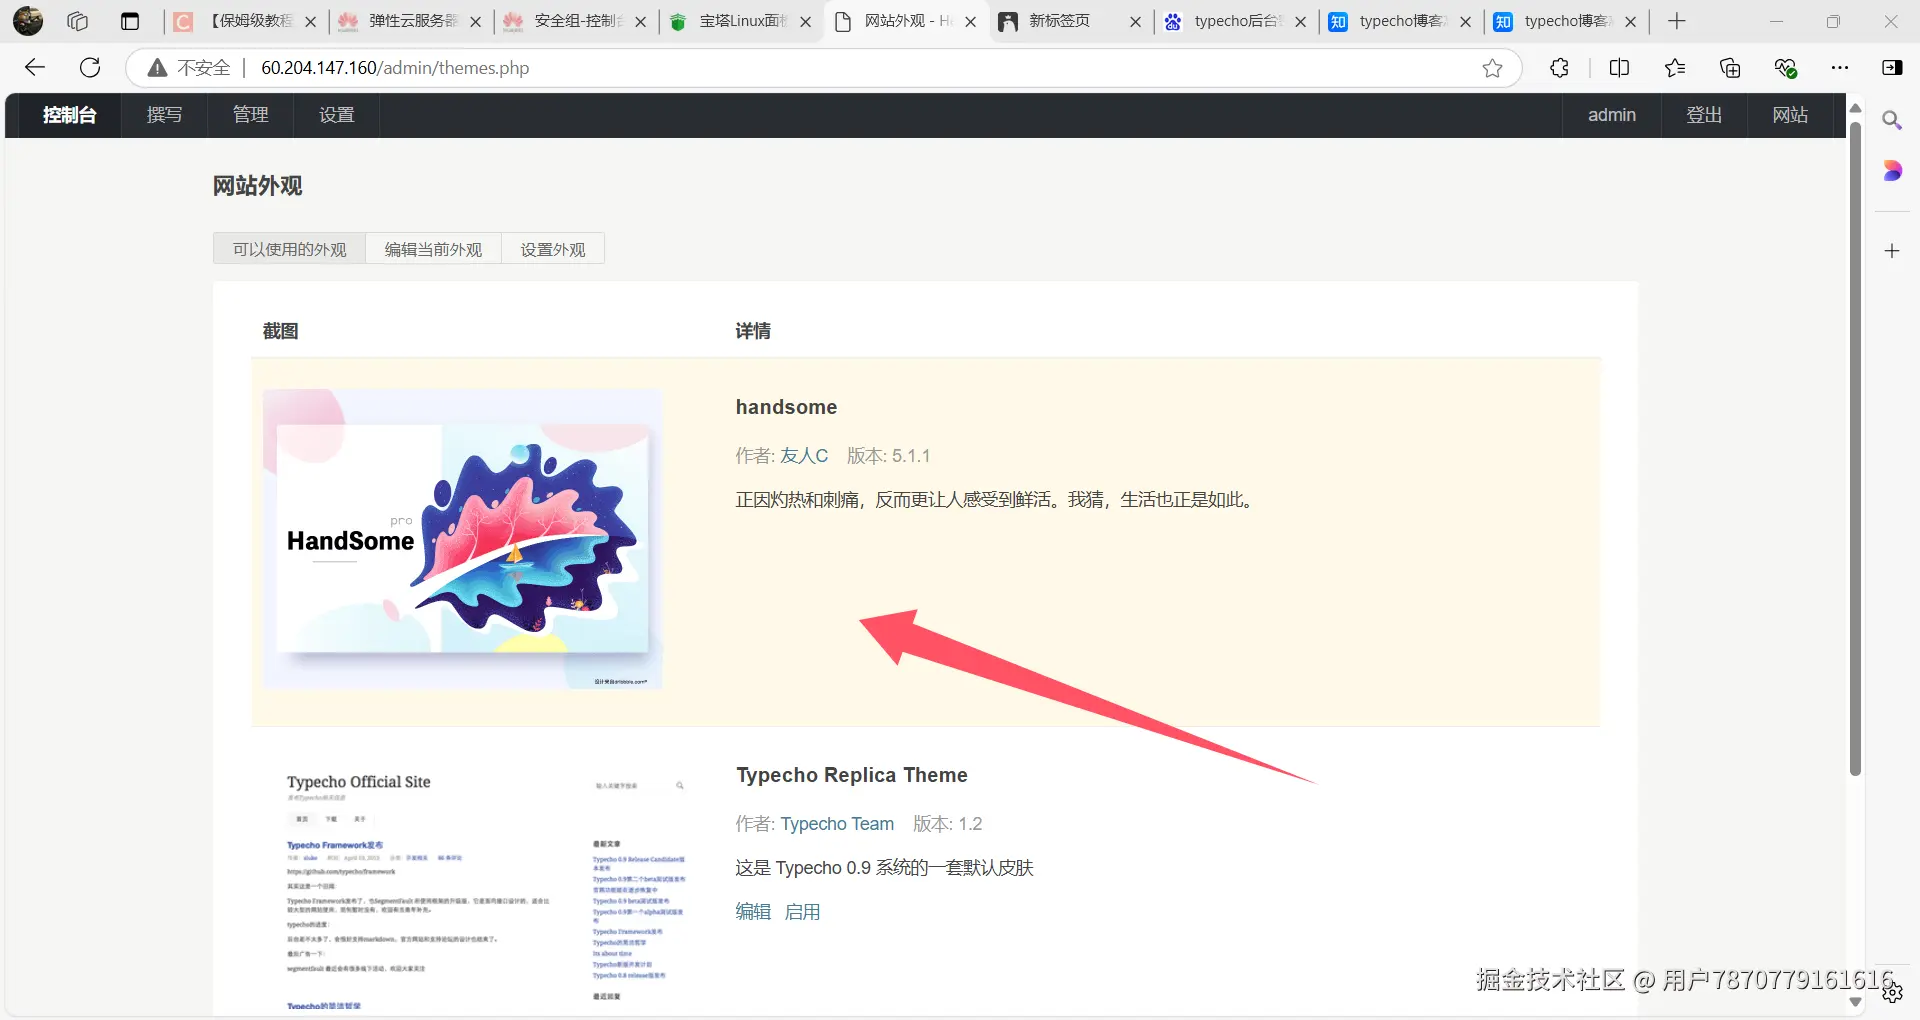1920x1020 pixels.
Task: Close the 宝塔Linux面板 tab
Action: tap(805, 22)
